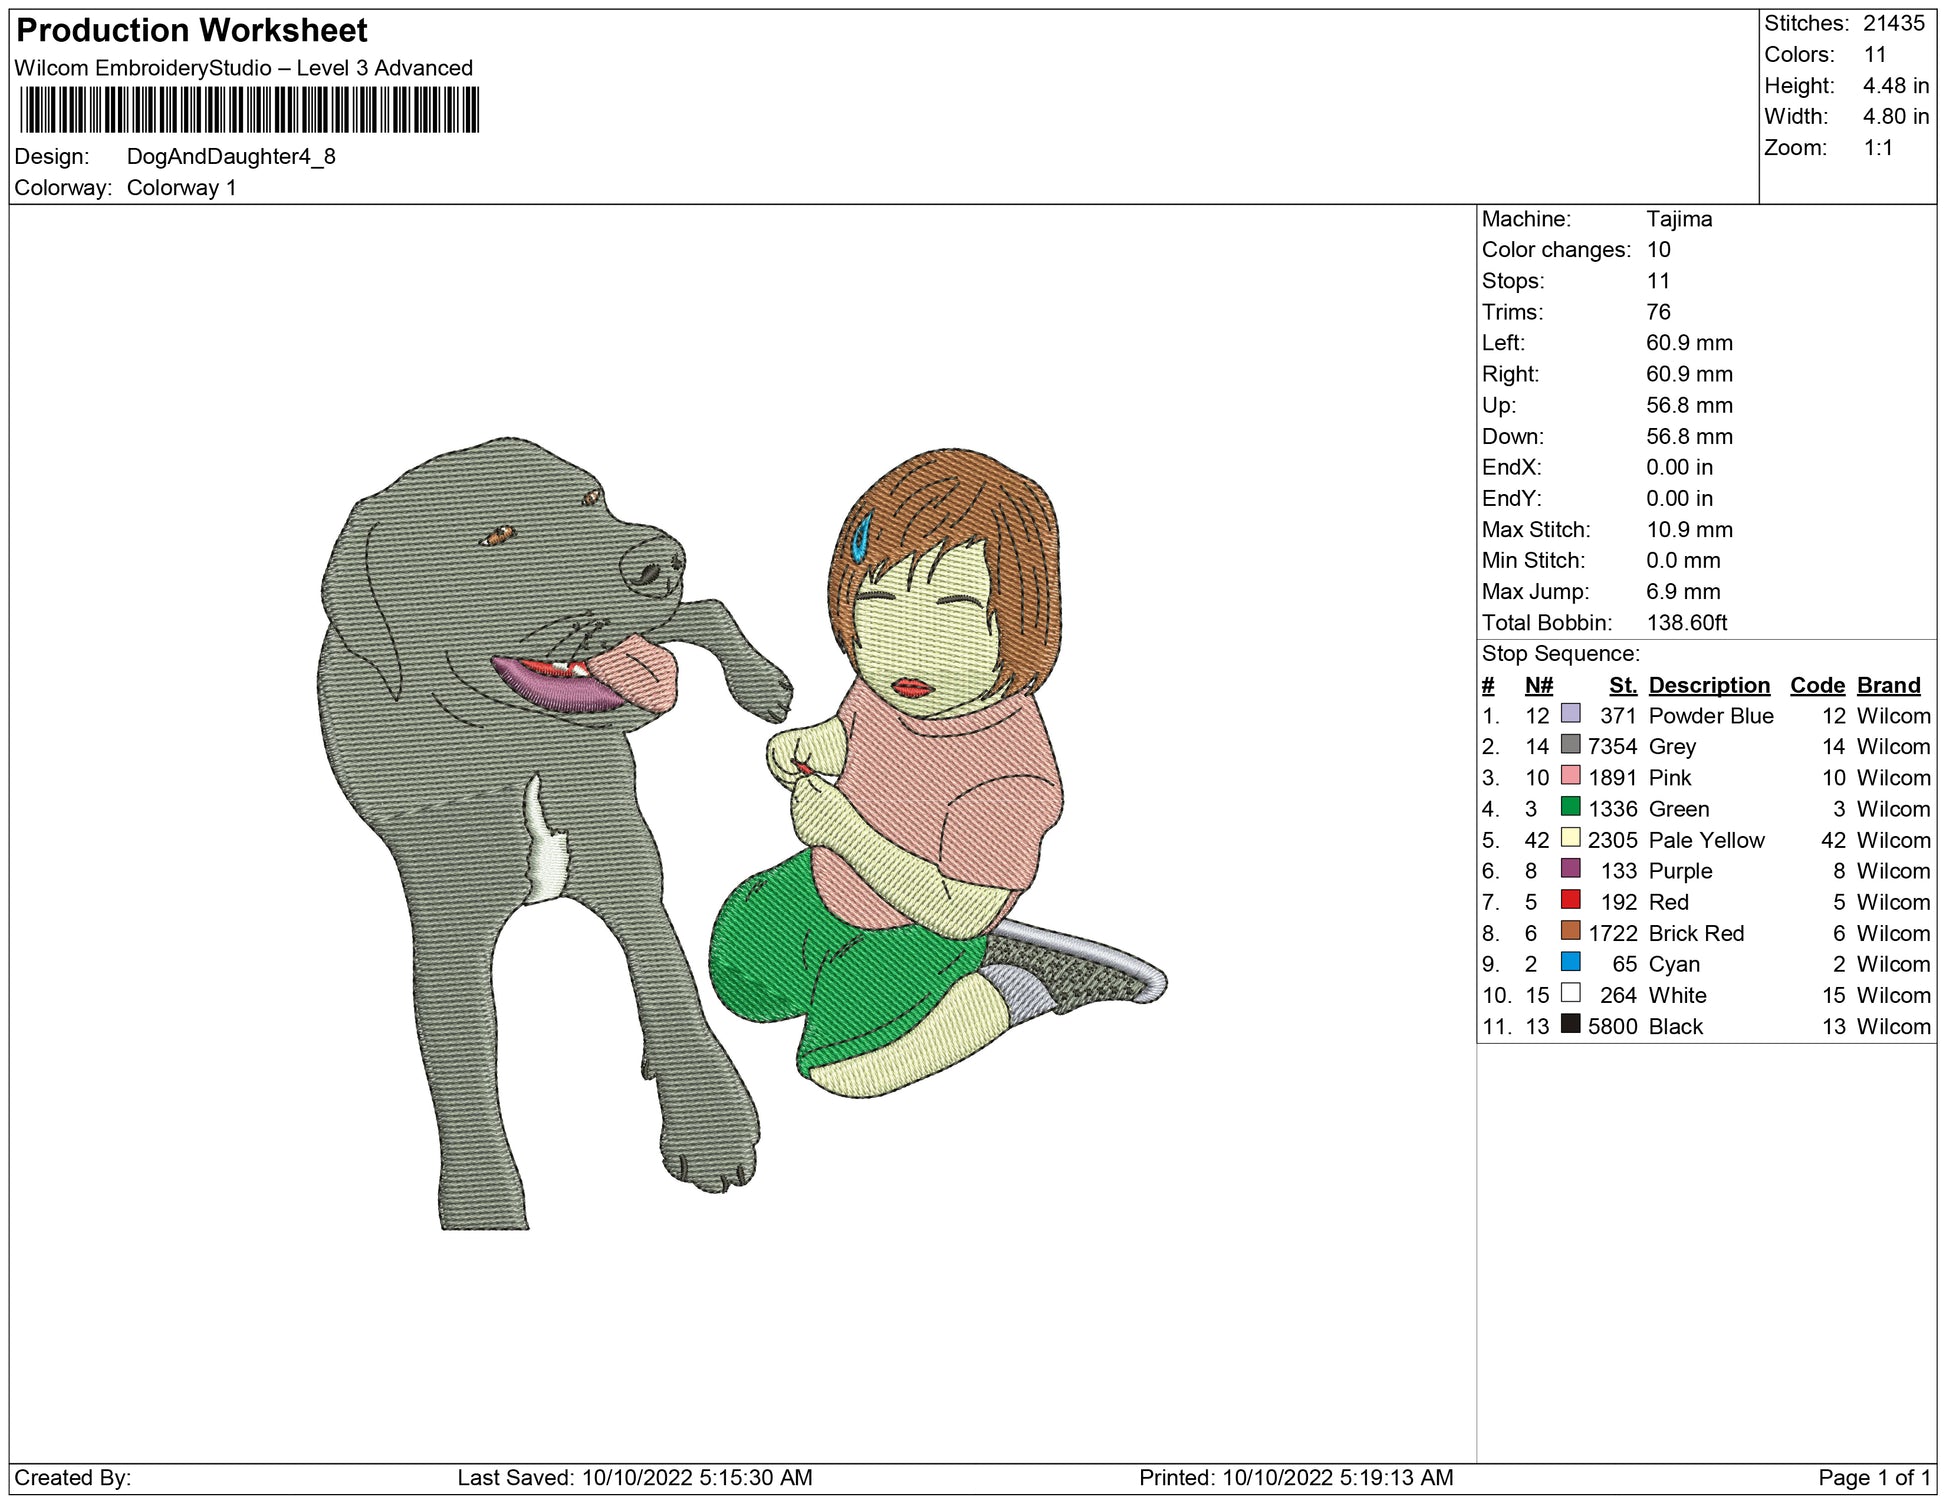Click the St. column header

[1622, 685]
